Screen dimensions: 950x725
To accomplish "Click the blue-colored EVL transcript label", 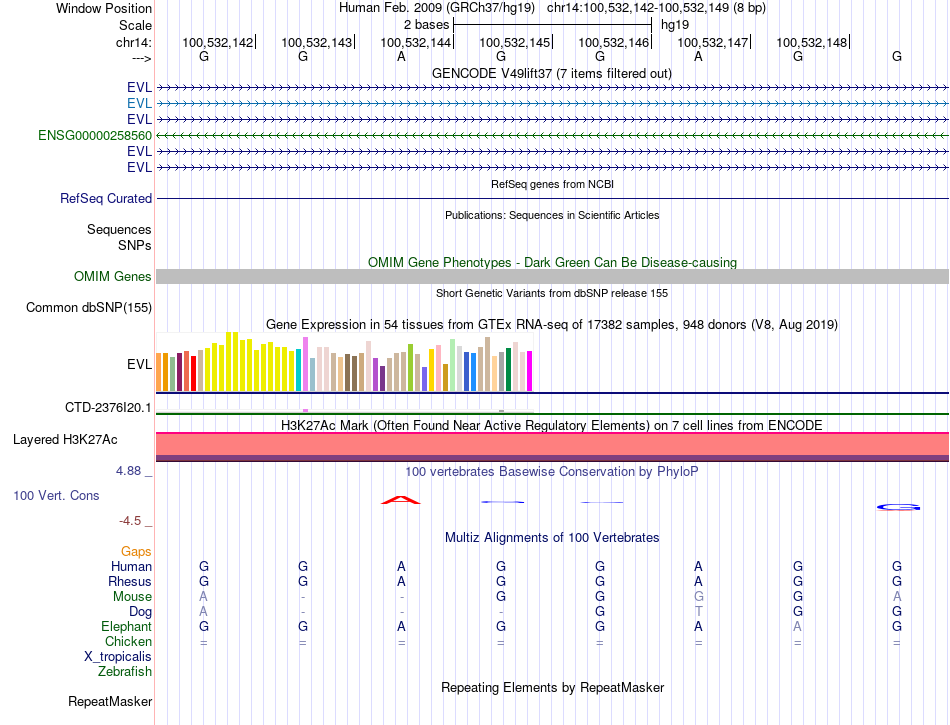I will [139, 103].
